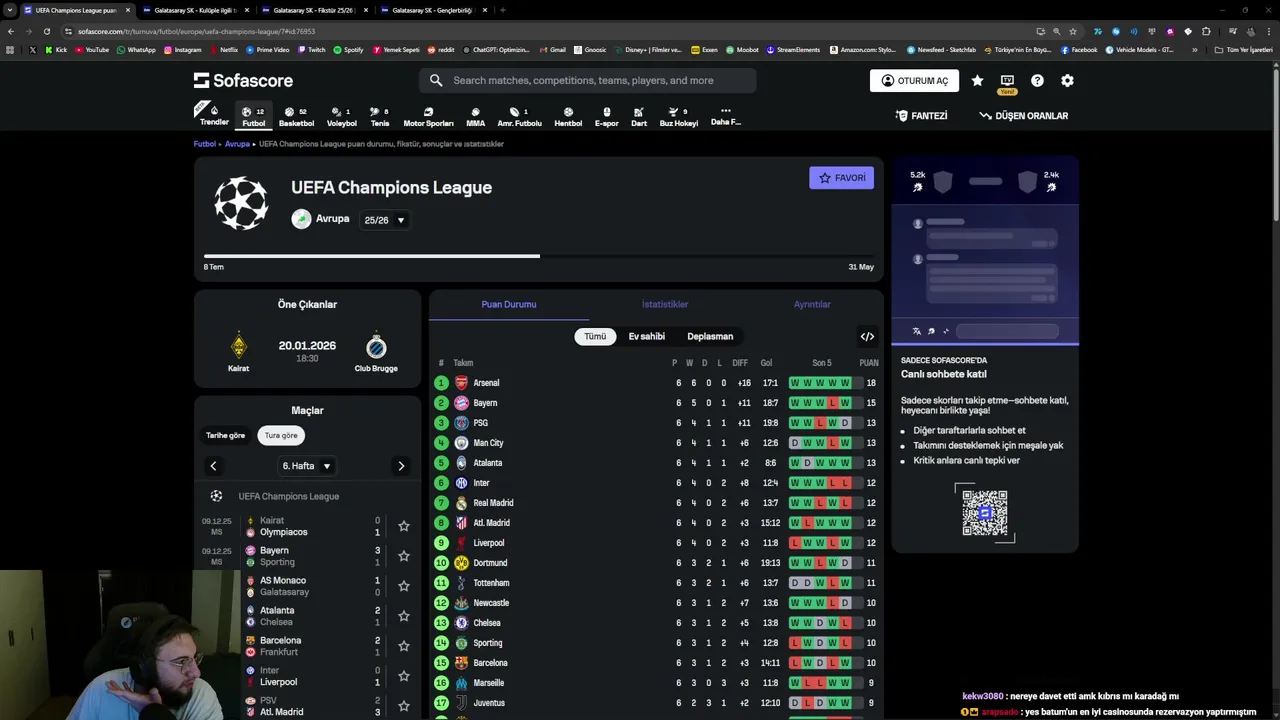Viewport: 1280px width, 720px height.
Task: Click the Sofascore logo
Action: (243, 80)
